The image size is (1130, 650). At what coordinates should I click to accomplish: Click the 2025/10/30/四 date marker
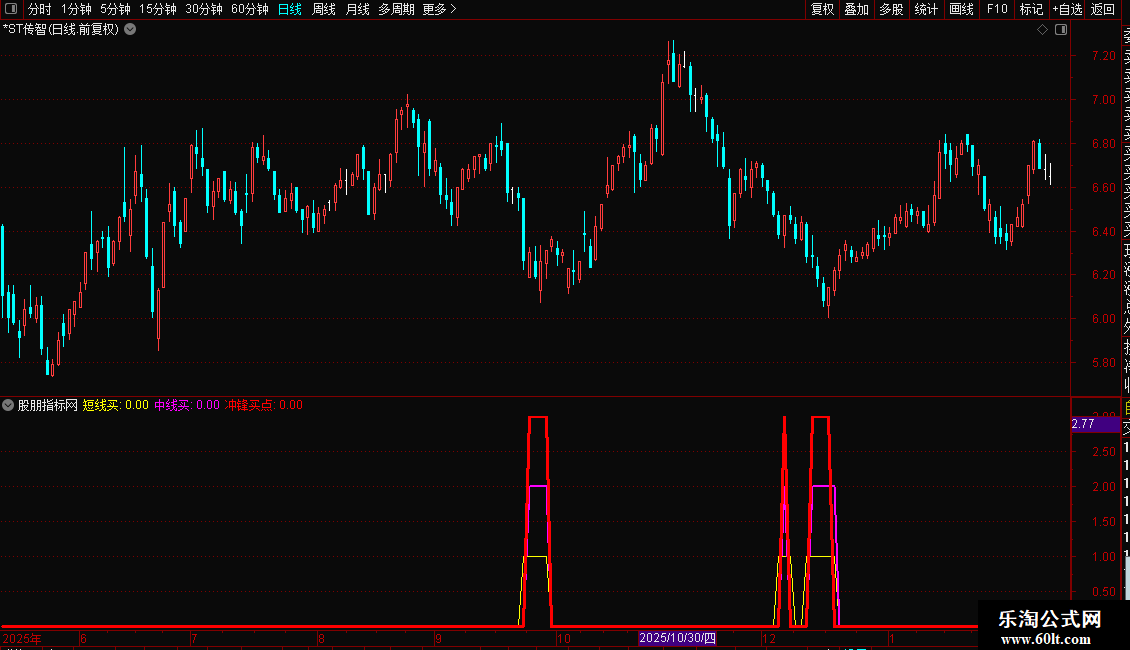click(677, 638)
